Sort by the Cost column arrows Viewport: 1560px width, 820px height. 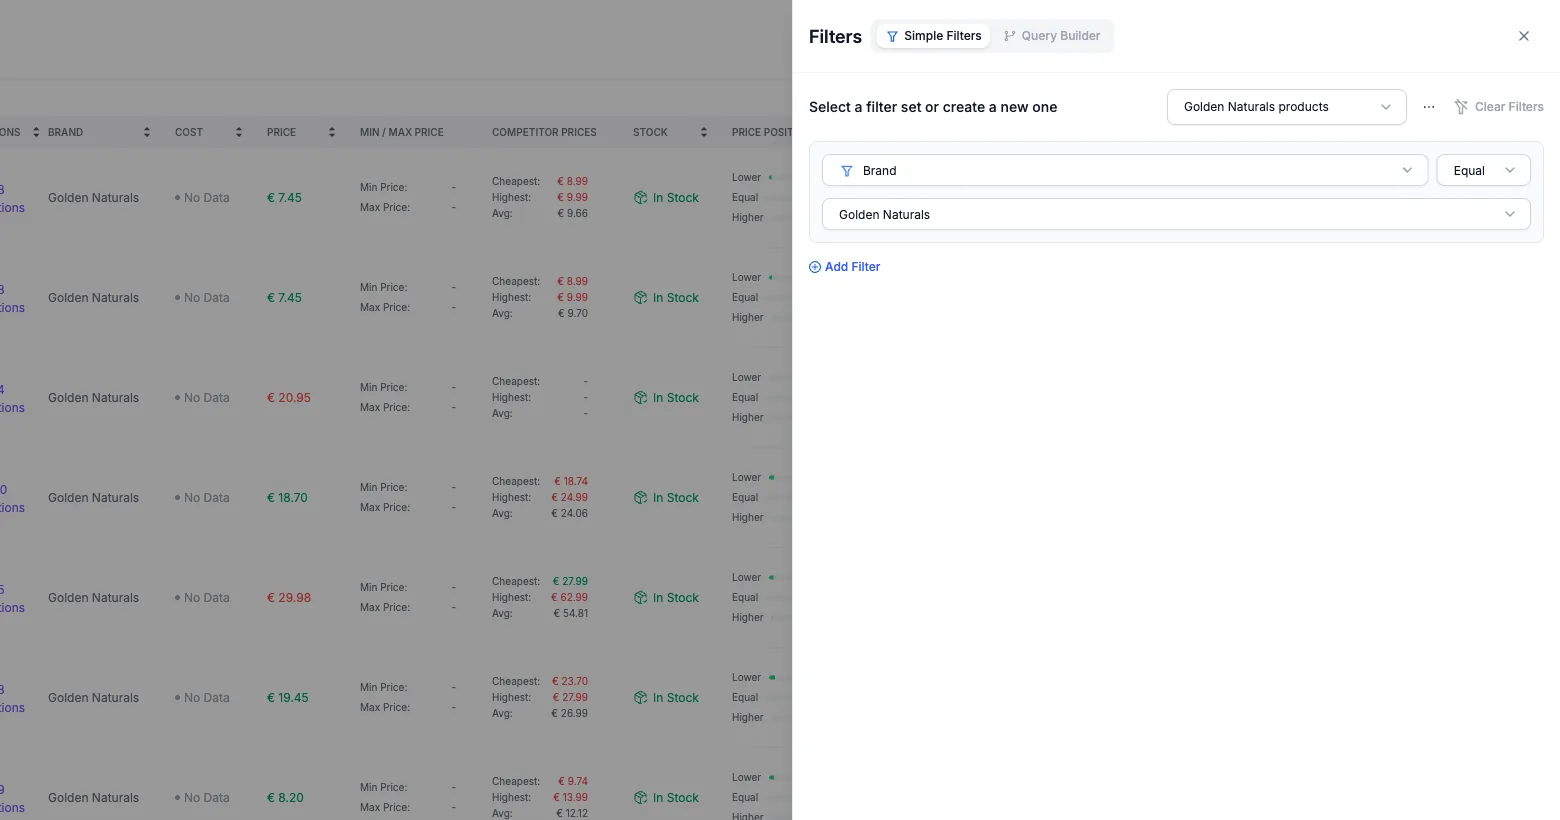[x=239, y=132]
